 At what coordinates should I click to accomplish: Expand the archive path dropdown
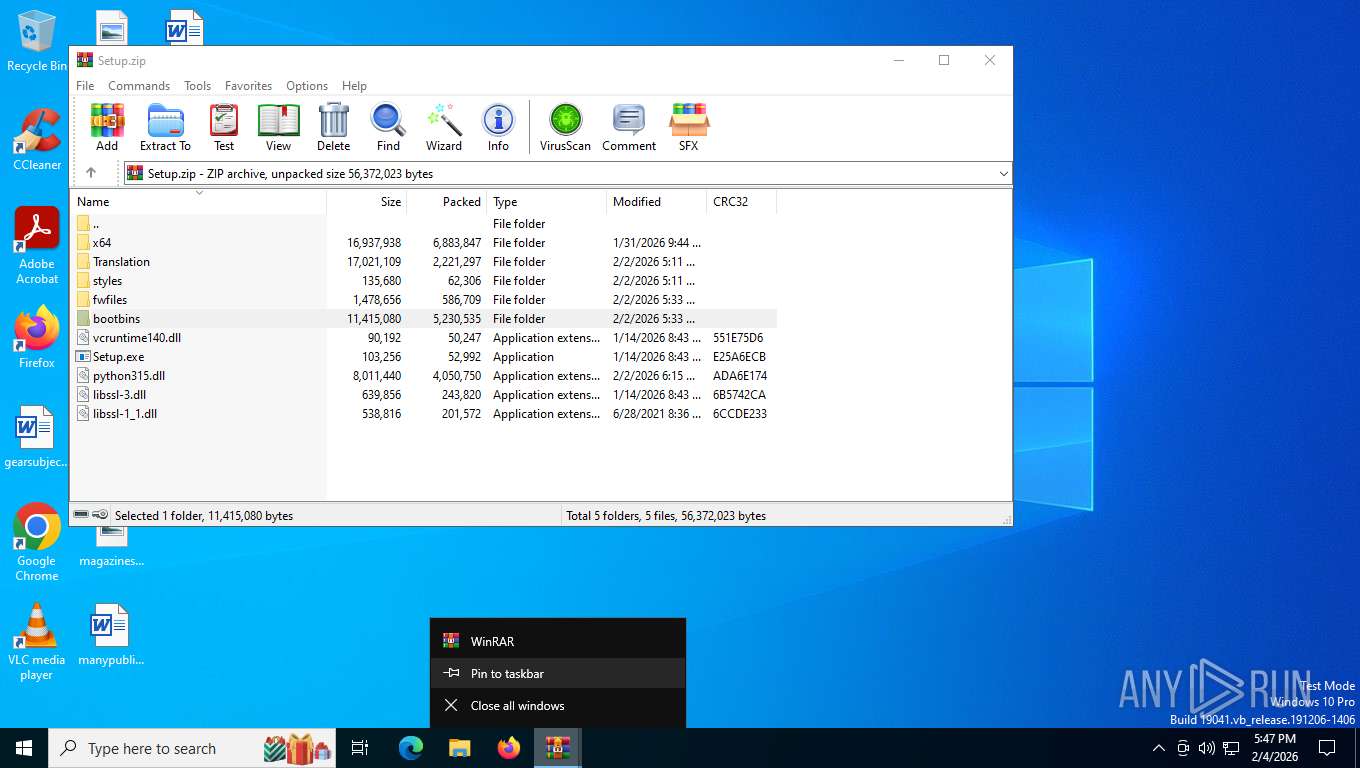click(x=1003, y=174)
